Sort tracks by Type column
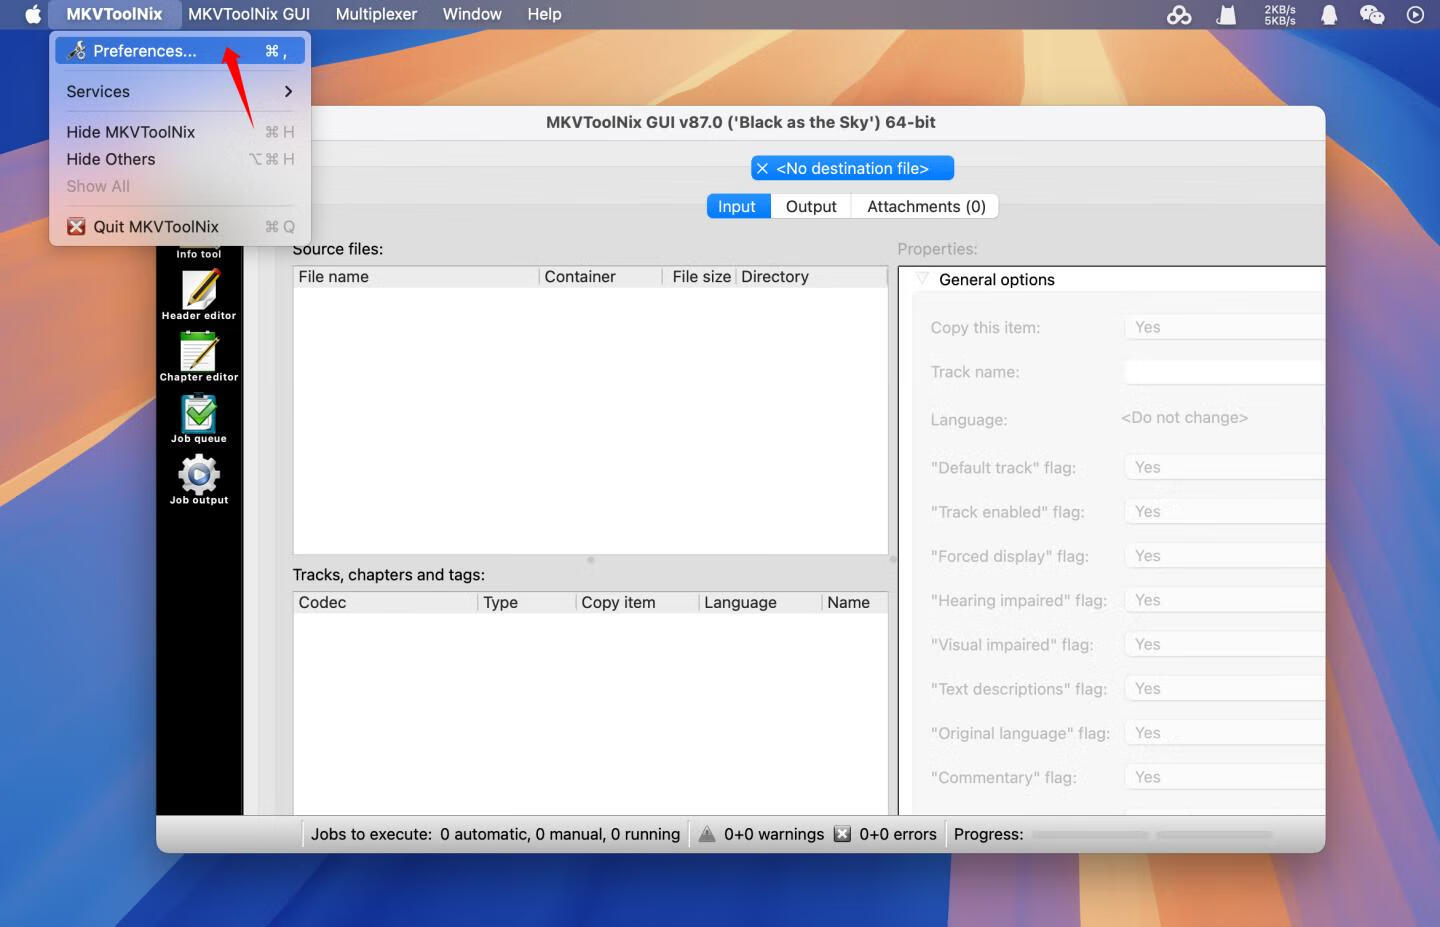 (527, 603)
